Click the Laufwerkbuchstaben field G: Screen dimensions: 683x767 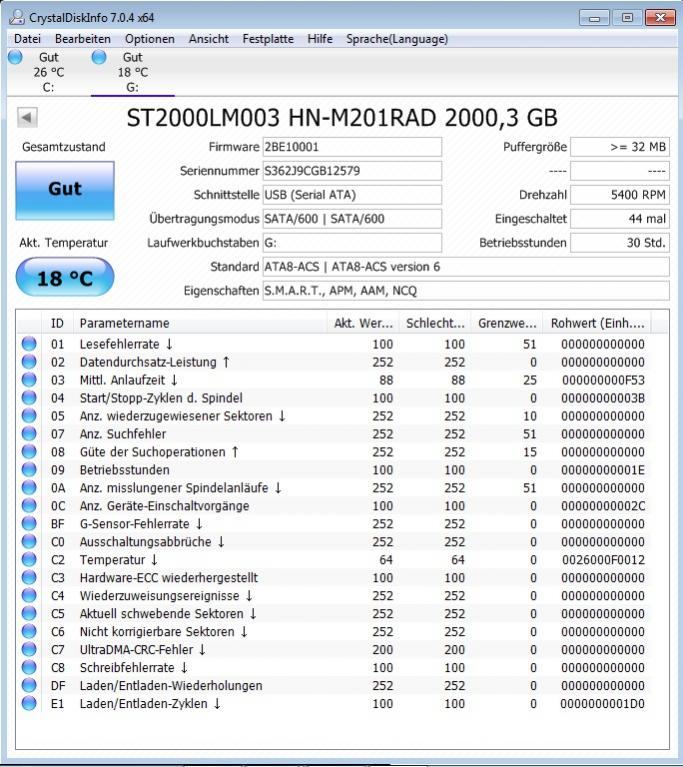click(x=352, y=243)
